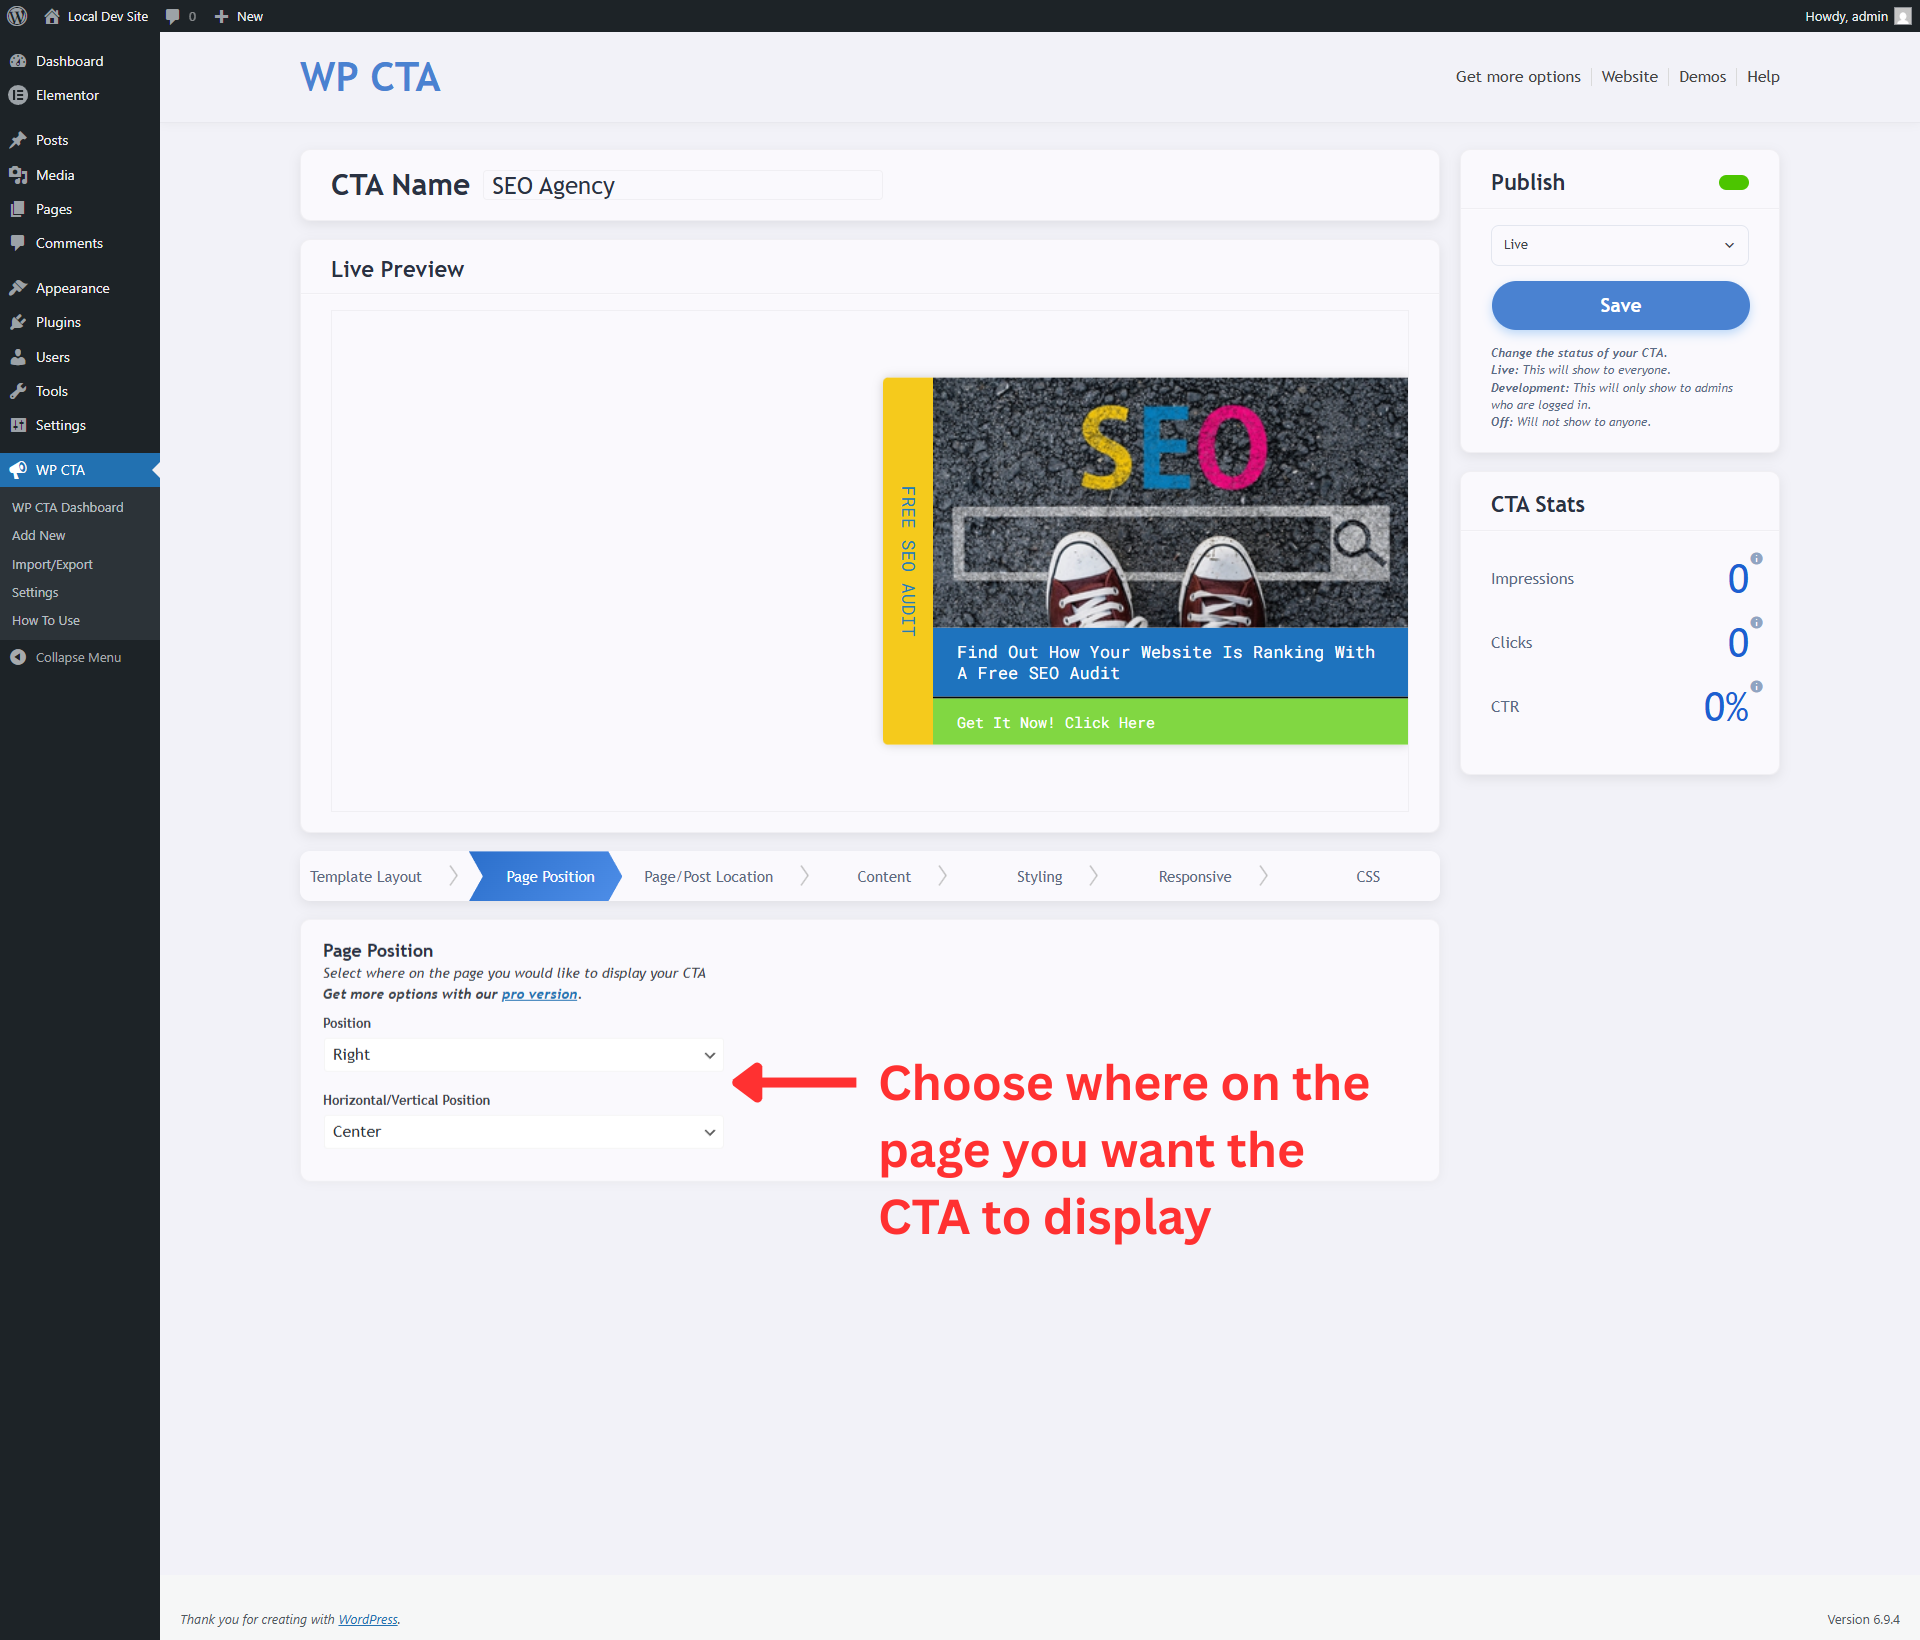
Task: Change the Position dropdown from Right
Action: [522, 1054]
